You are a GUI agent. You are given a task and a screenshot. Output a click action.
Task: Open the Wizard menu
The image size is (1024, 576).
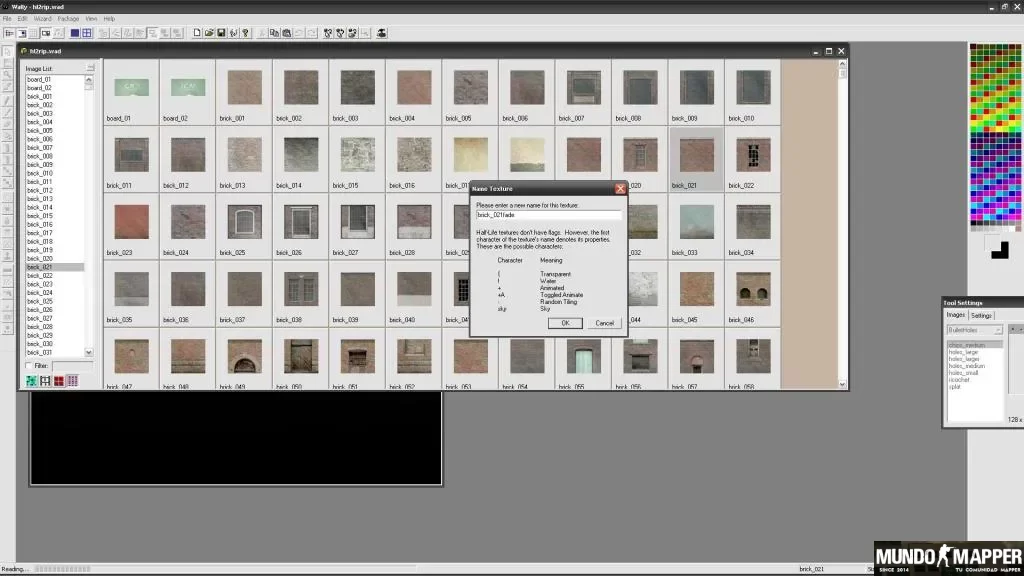tap(42, 19)
